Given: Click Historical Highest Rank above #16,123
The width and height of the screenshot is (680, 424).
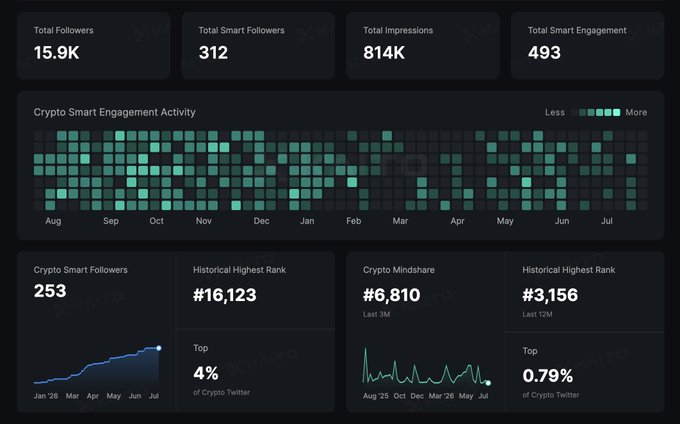Looking at the screenshot, I should (x=239, y=270).
